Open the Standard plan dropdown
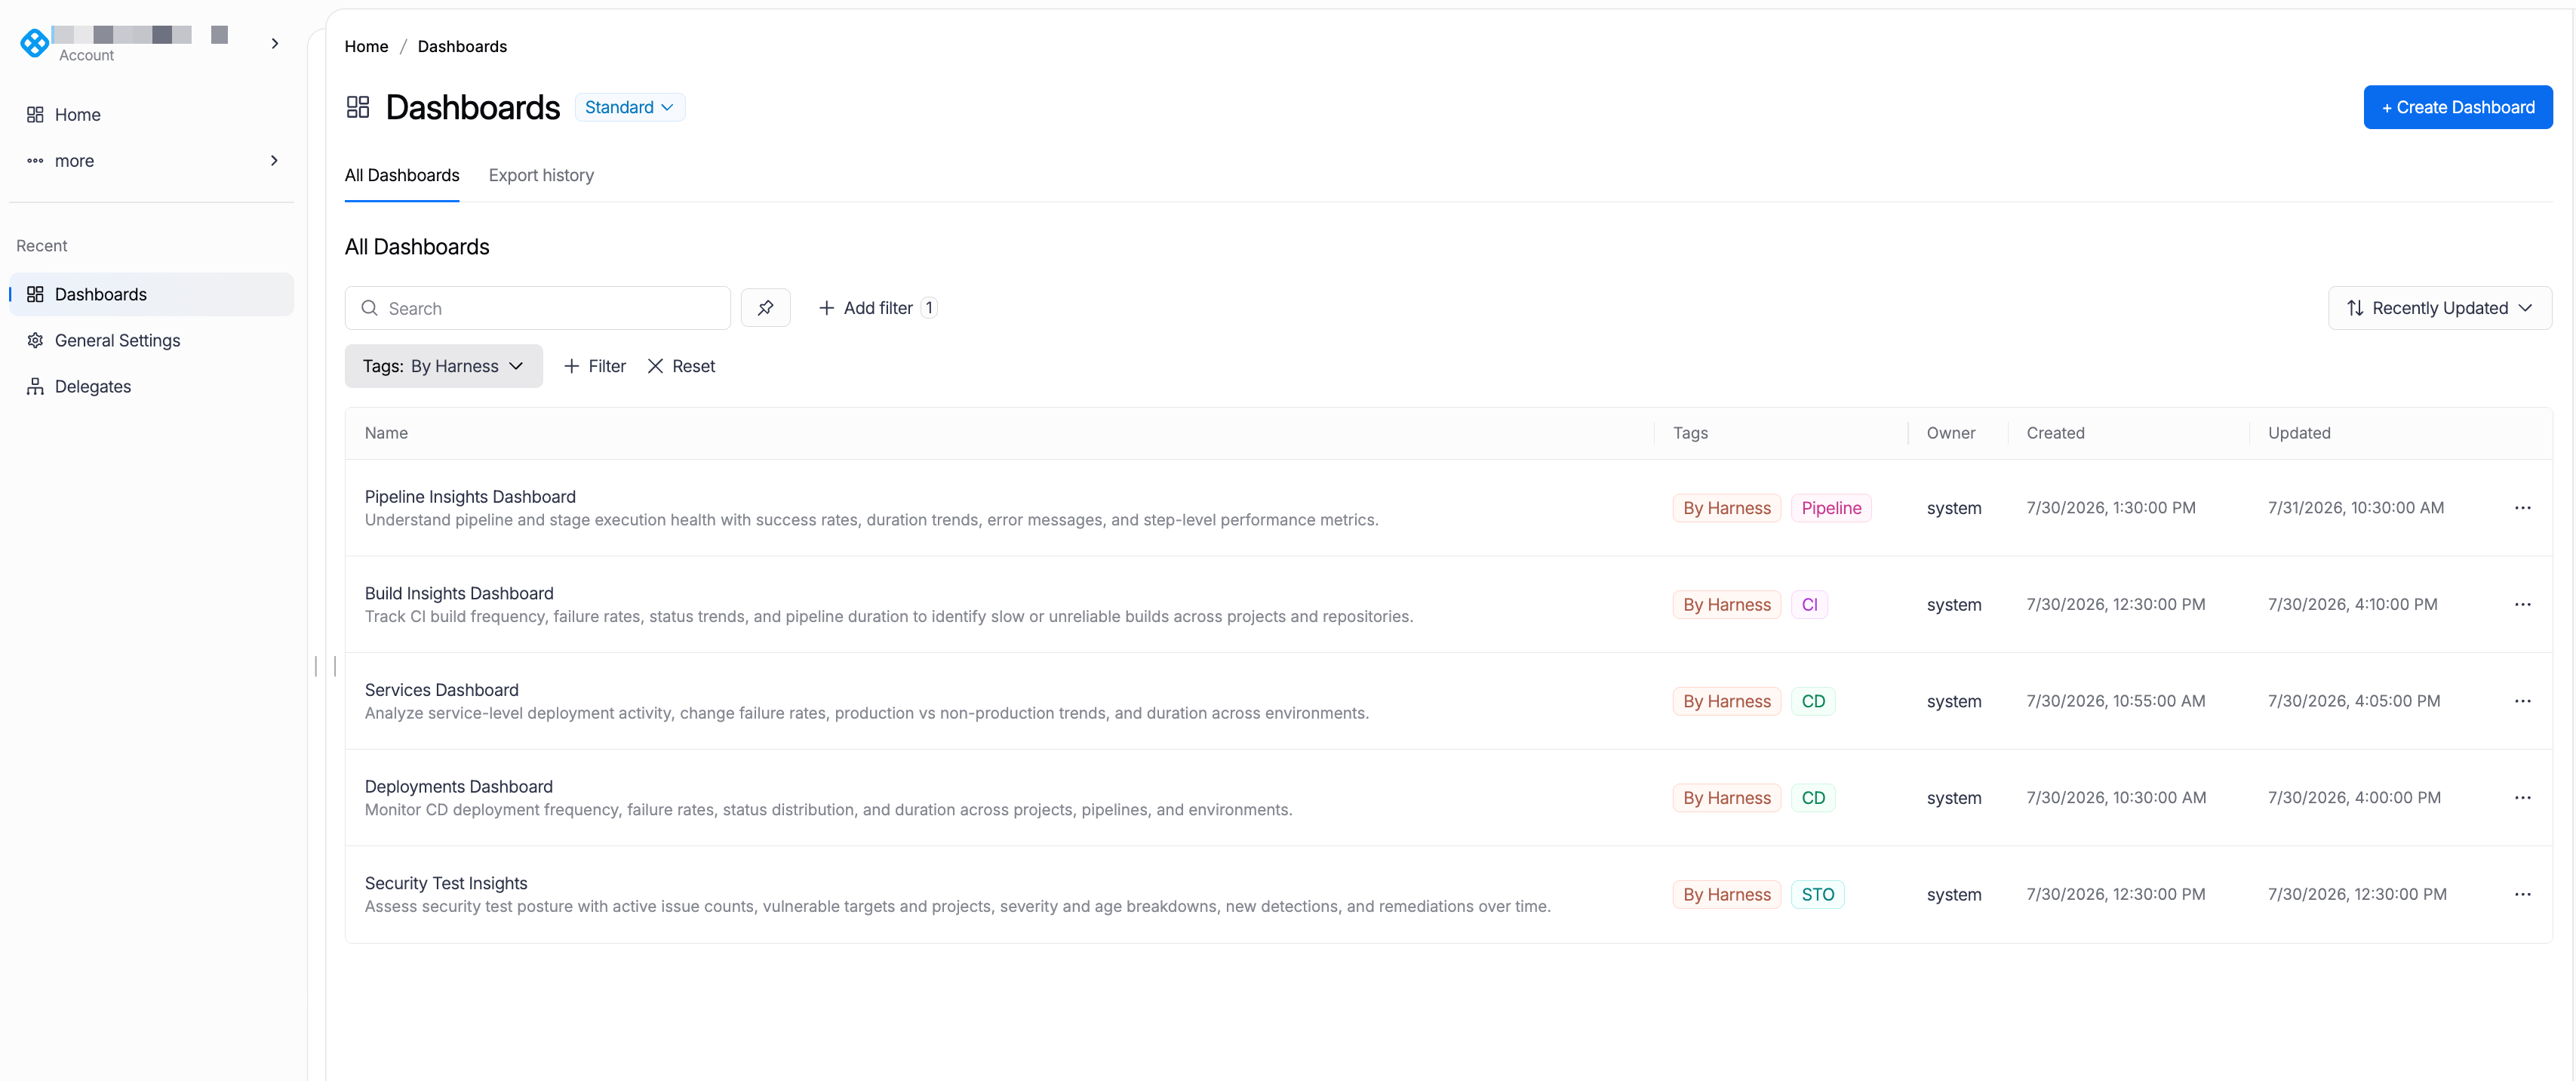 [x=630, y=107]
